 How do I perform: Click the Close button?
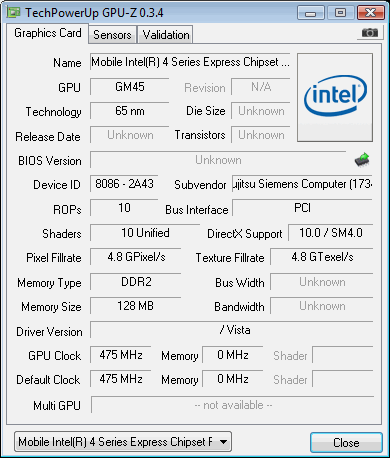pyautogui.click(x=346, y=443)
